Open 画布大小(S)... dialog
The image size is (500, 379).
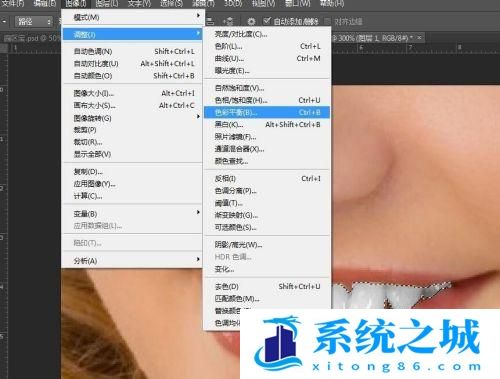coord(132,106)
